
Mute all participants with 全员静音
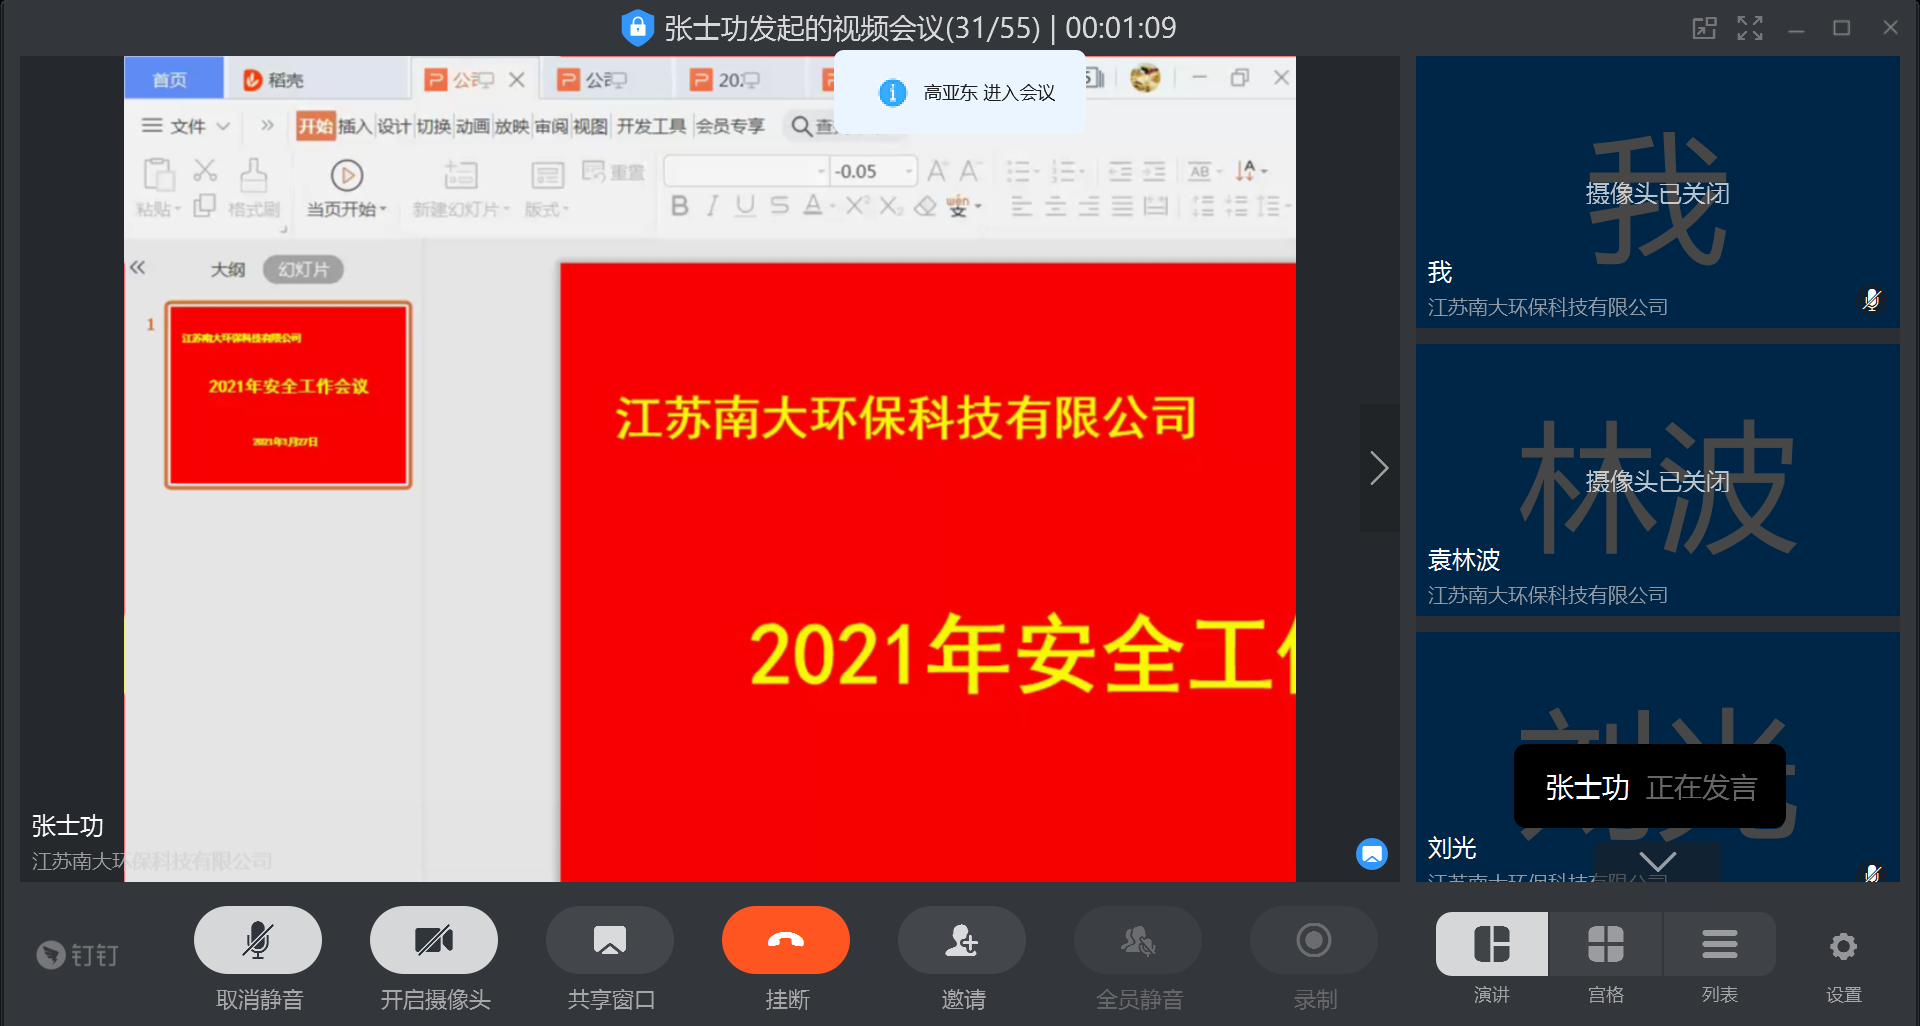(x=1137, y=940)
